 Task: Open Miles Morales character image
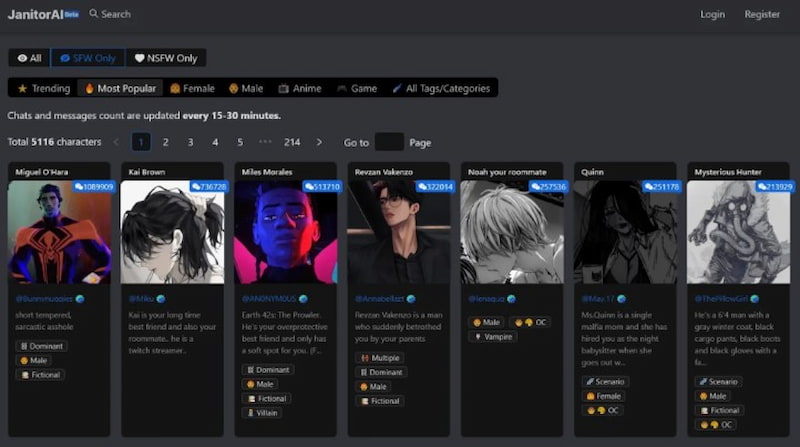click(x=286, y=232)
